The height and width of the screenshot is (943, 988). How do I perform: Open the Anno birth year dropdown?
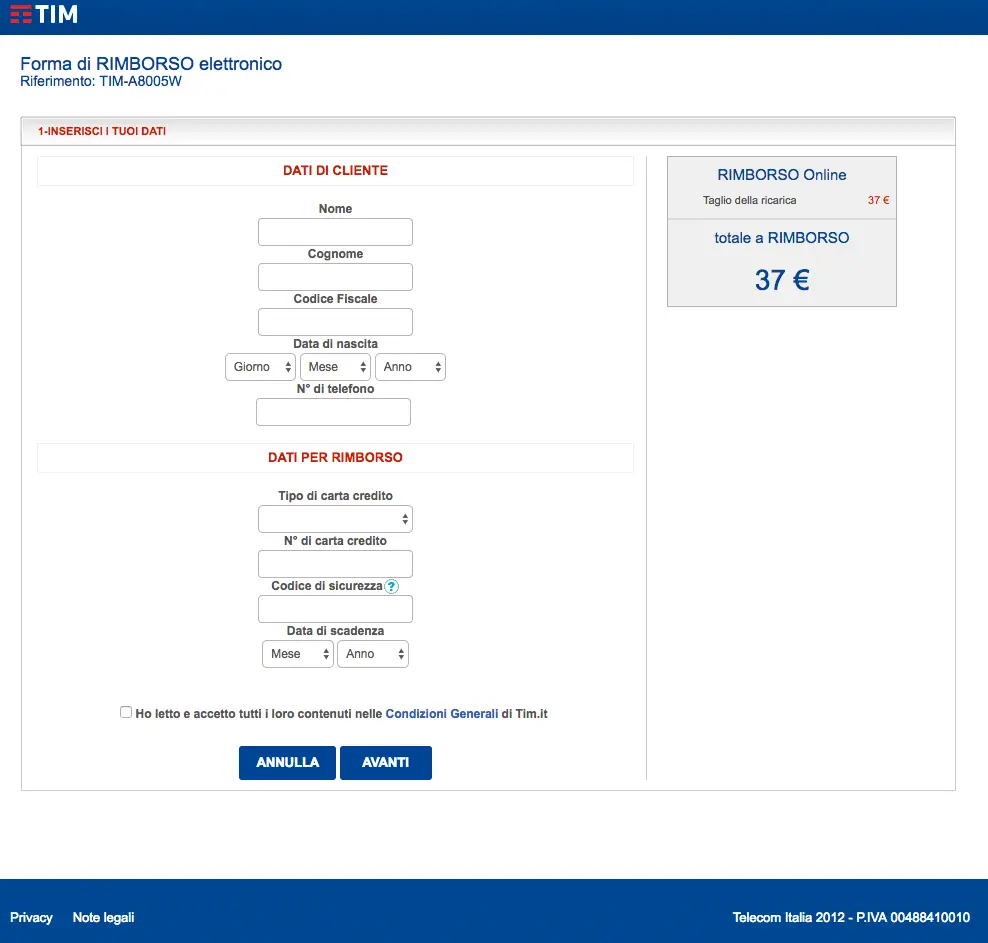tap(410, 367)
